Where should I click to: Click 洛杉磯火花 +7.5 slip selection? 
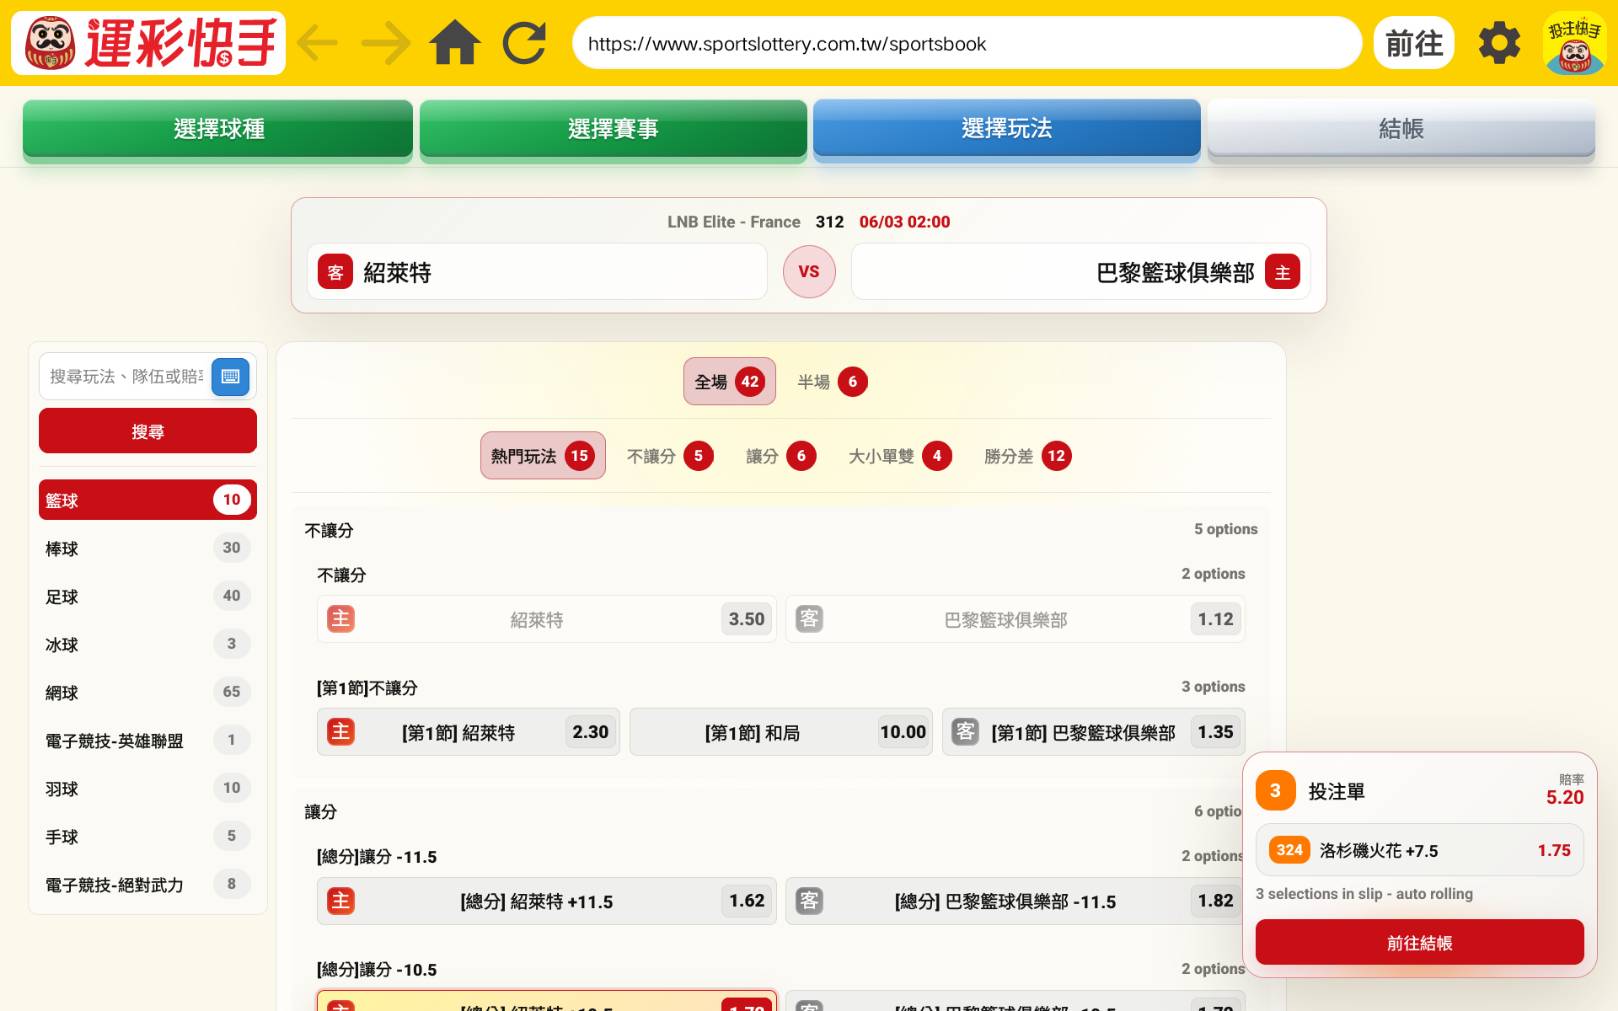pyautogui.click(x=1420, y=850)
